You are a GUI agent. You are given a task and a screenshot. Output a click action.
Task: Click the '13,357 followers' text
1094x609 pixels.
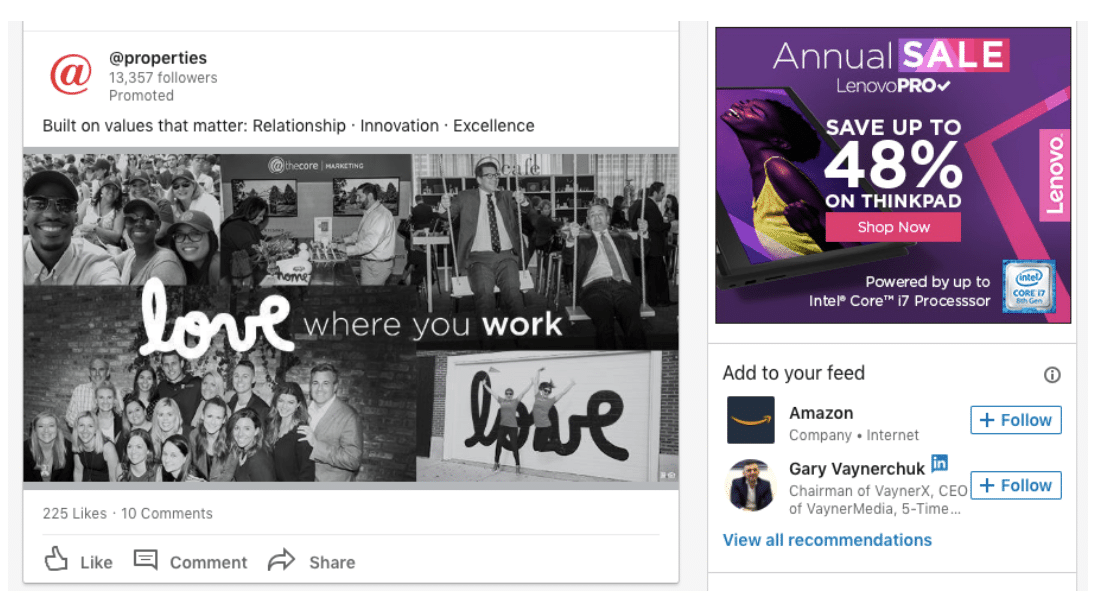click(x=163, y=77)
